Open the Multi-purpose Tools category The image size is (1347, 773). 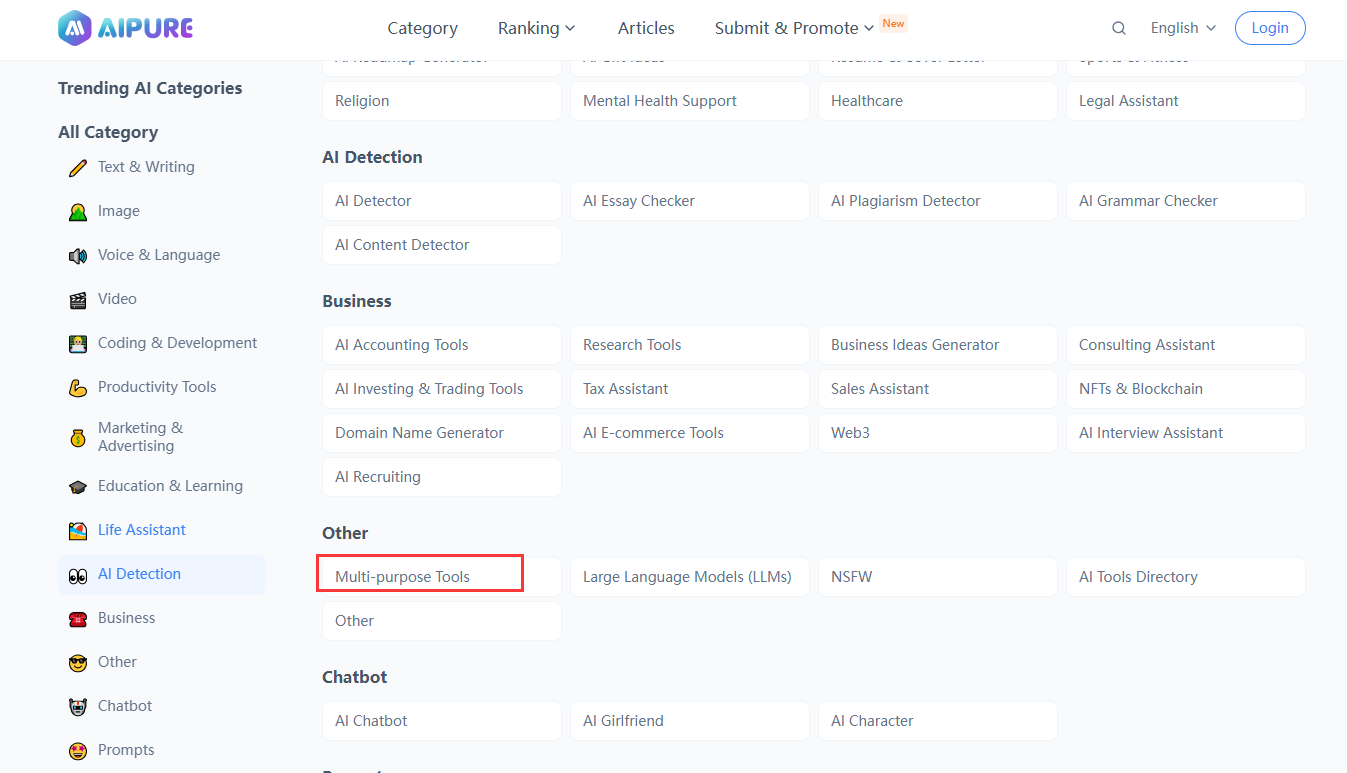[x=441, y=577]
